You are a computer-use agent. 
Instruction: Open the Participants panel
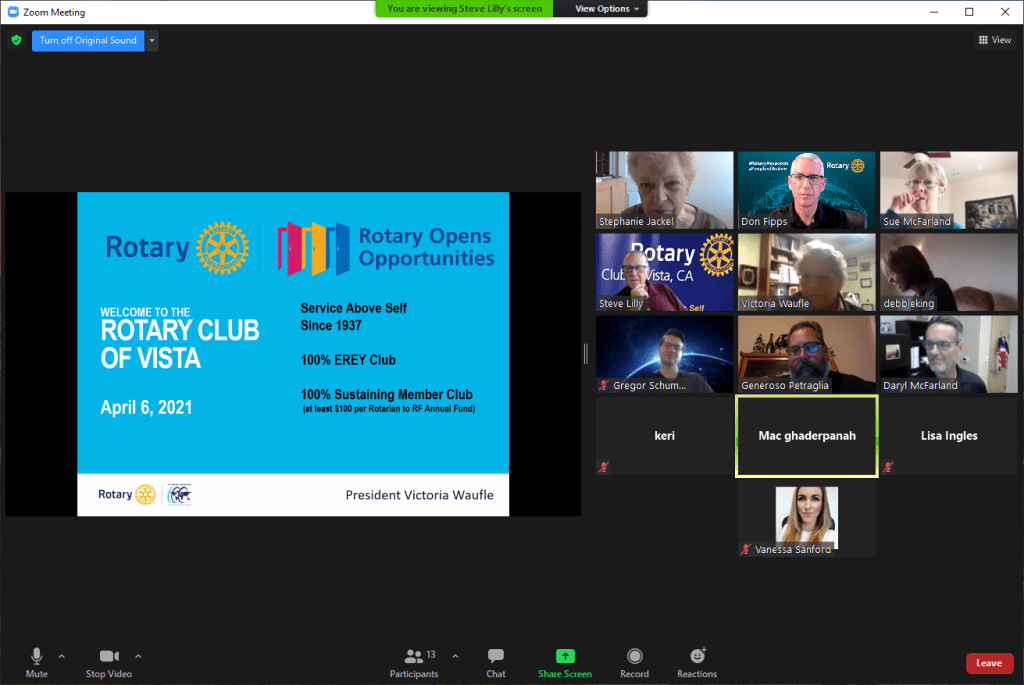(x=413, y=662)
